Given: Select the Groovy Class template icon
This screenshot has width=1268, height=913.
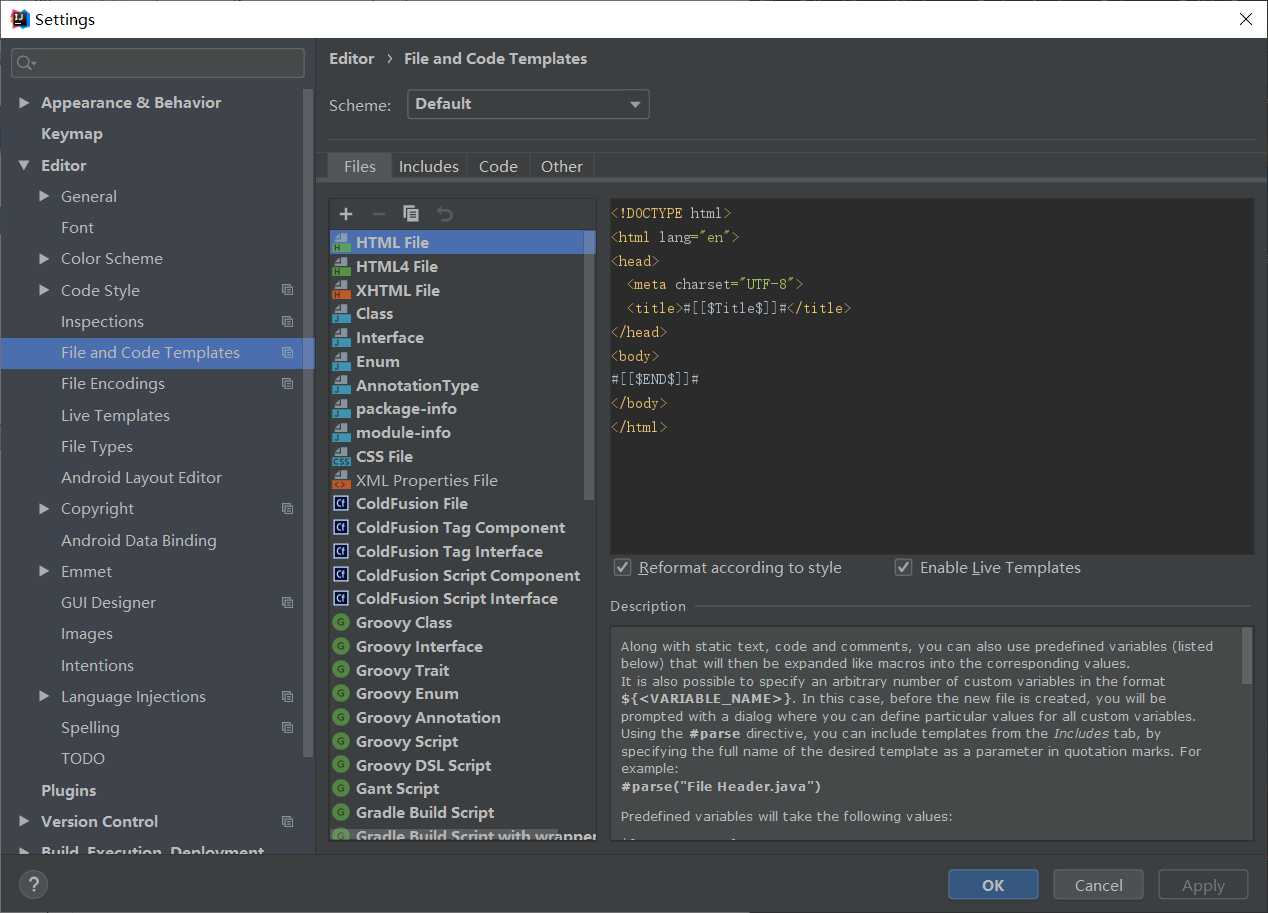Looking at the screenshot, I should pyautogui.click(x=341, y=623).
